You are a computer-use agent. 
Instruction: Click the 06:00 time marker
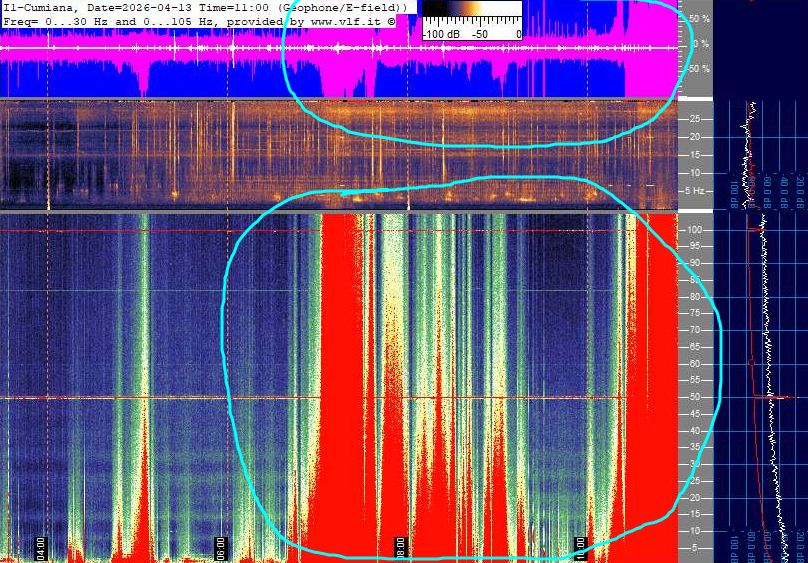(x=222, y=547)
